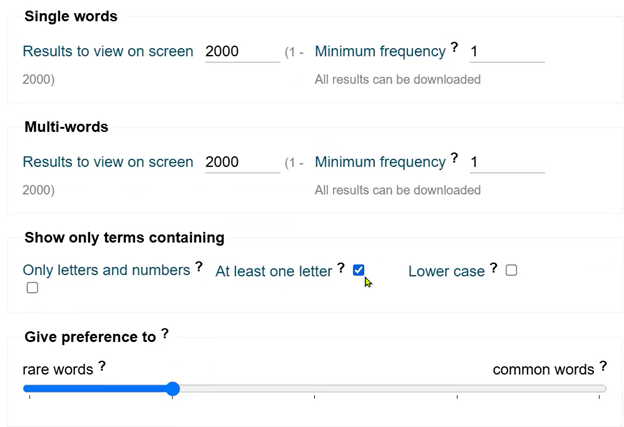Open help icon for Multi-words Minimum frequency
The image size is (624, 427).
454,158
